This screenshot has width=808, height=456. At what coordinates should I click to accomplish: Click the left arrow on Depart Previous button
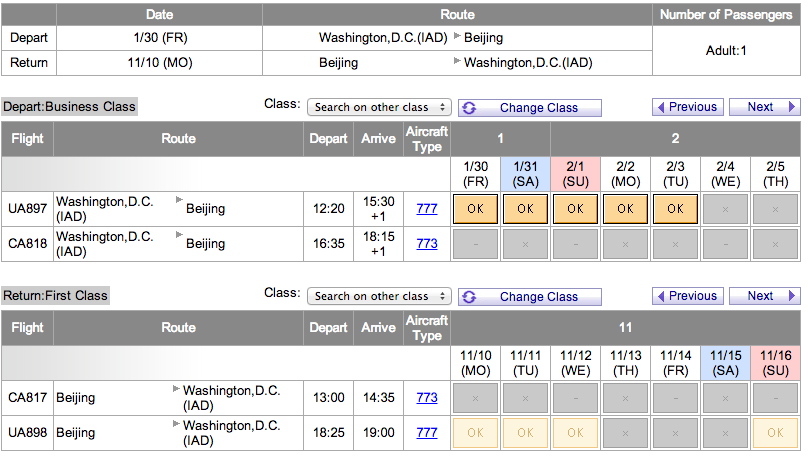tap(661, 107)
